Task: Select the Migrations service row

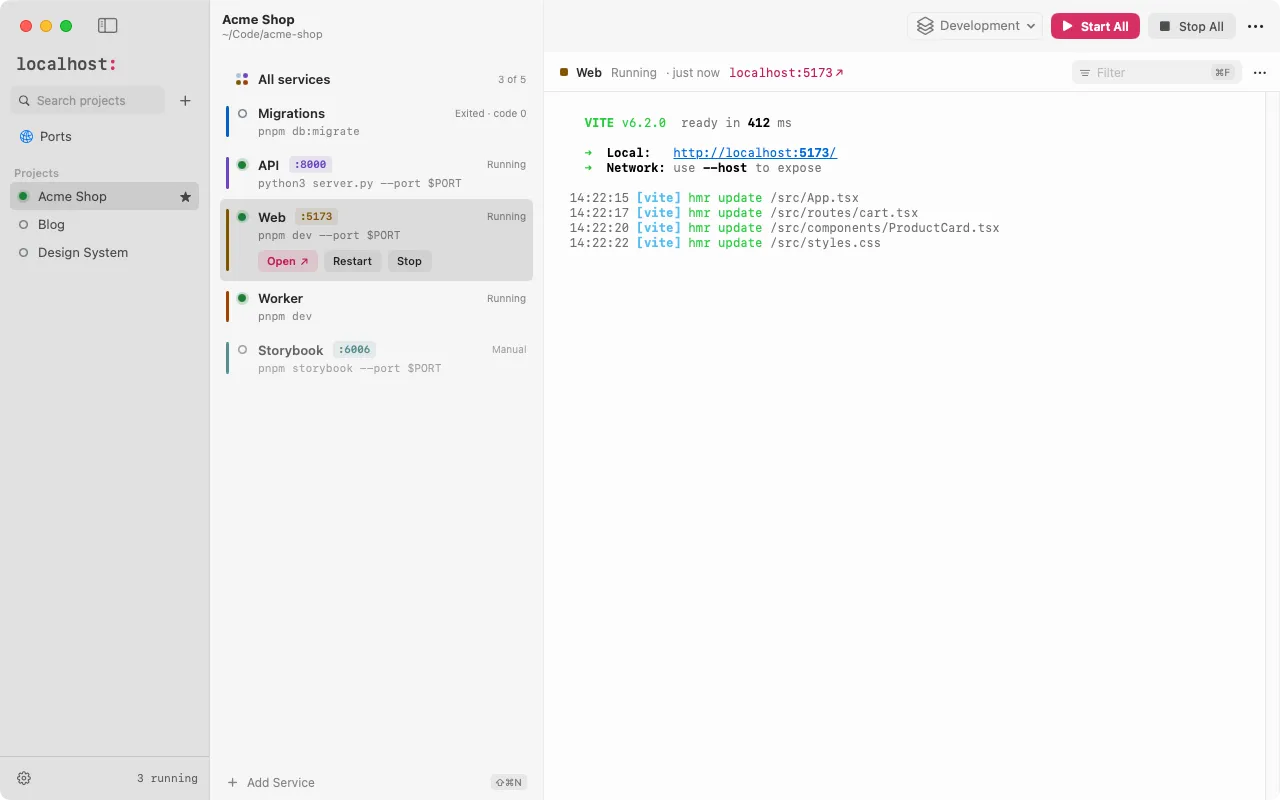Action: pyautogui.click(x=376, y=121)
